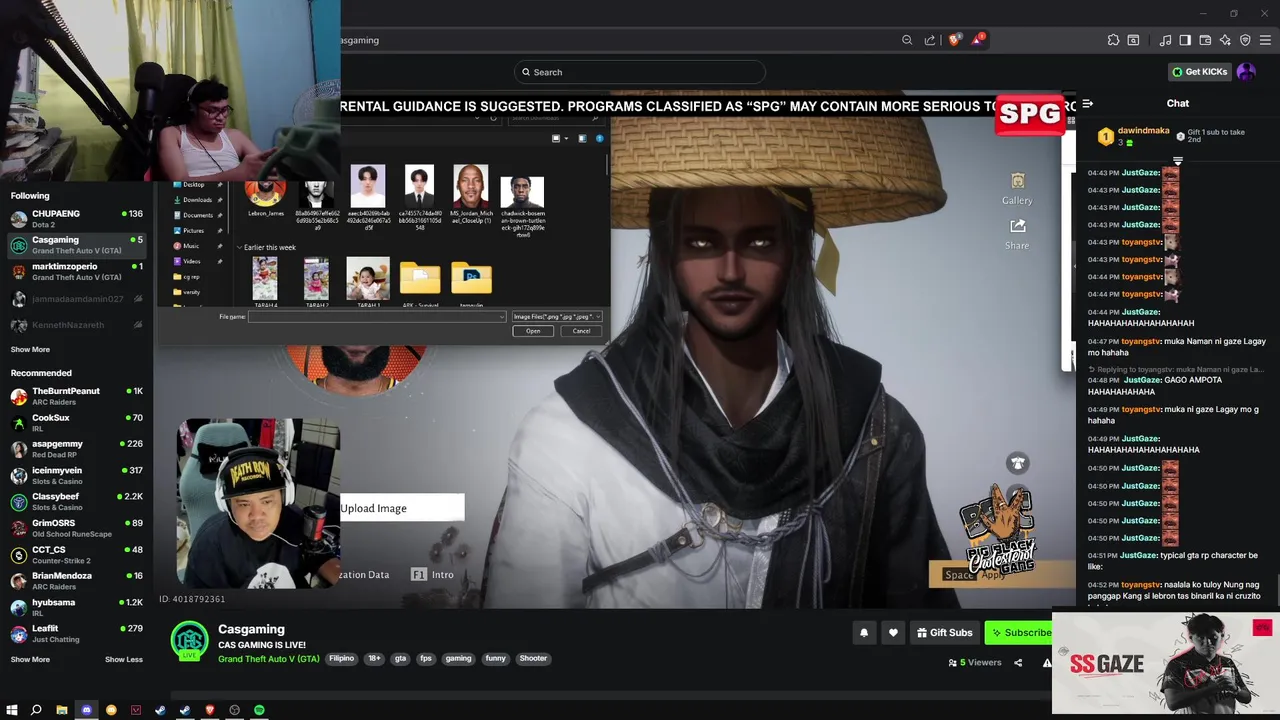Open Windows taskbar search
Image resolution: width=1280 pixels, height=720 pixels.
(x=36, y=710)
